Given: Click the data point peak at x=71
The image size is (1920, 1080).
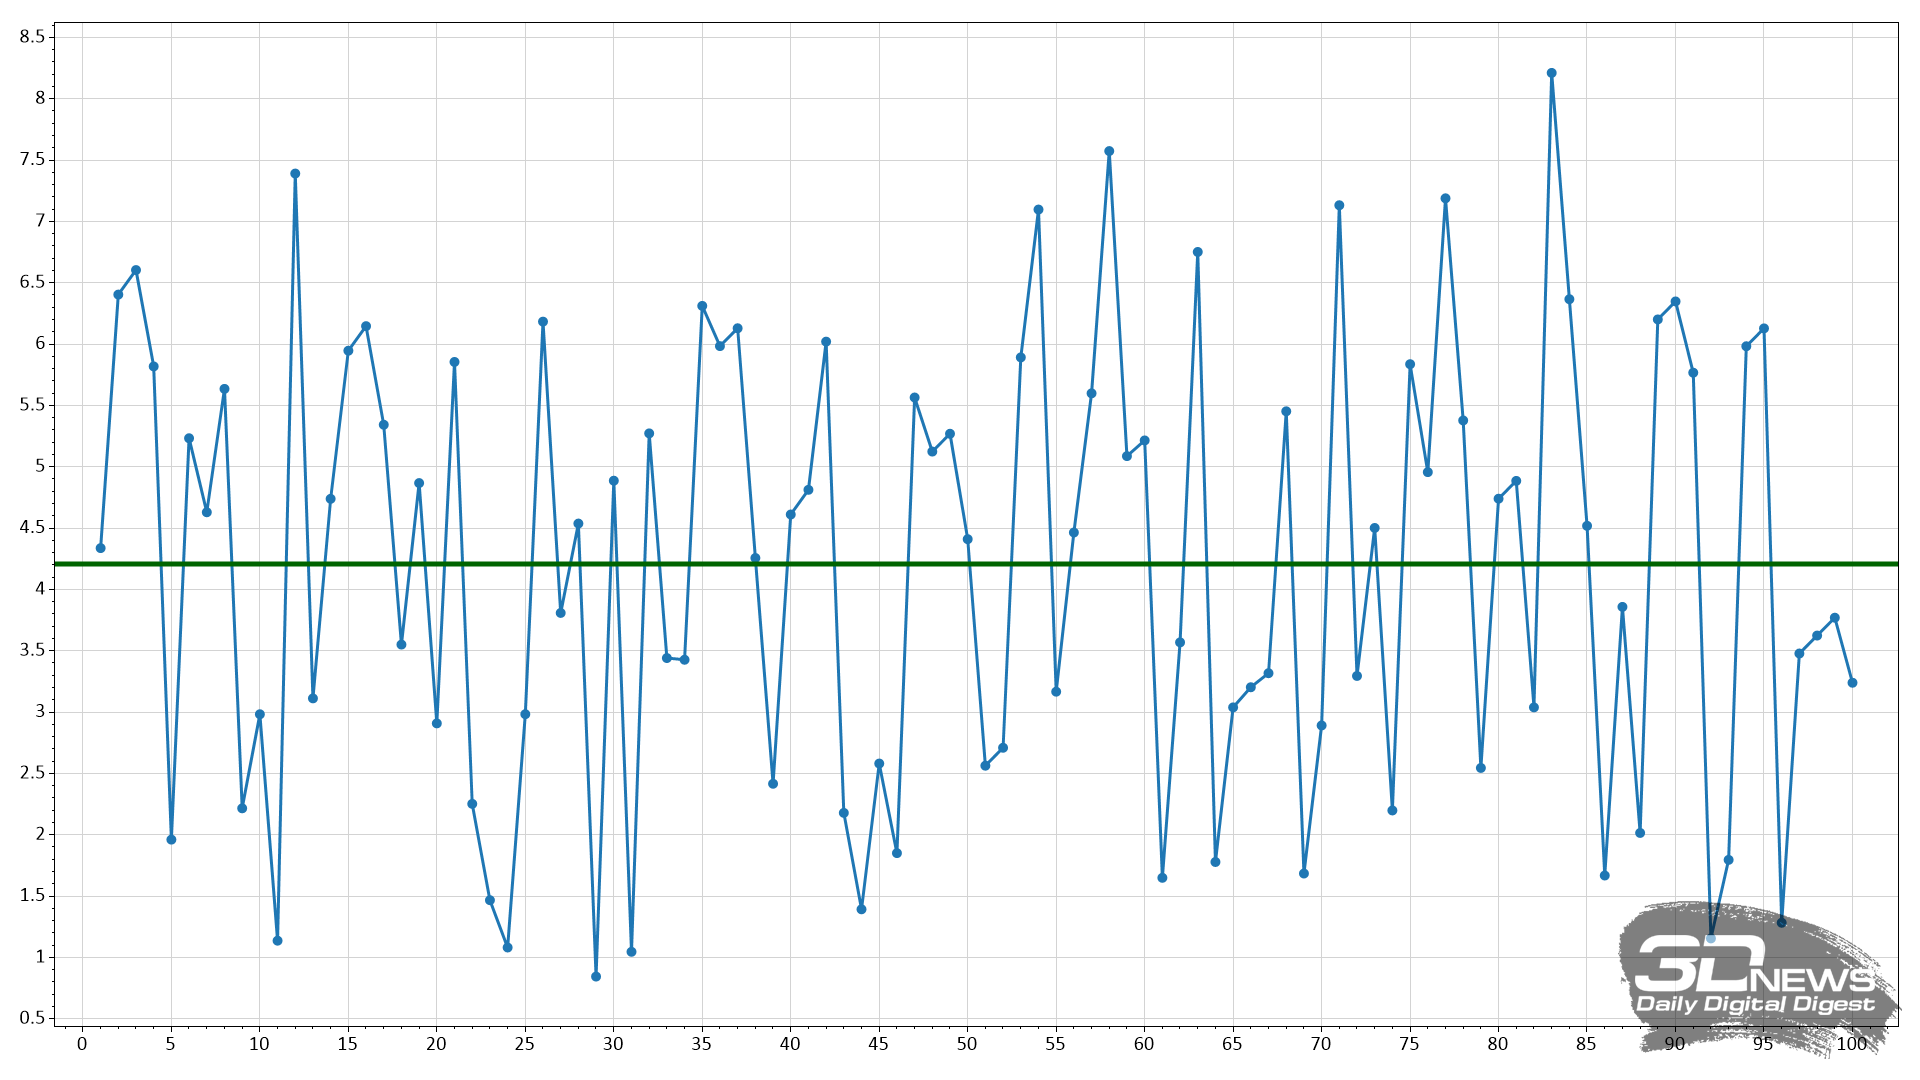Looking at the screenshot, I should [x=1339, y=206].
